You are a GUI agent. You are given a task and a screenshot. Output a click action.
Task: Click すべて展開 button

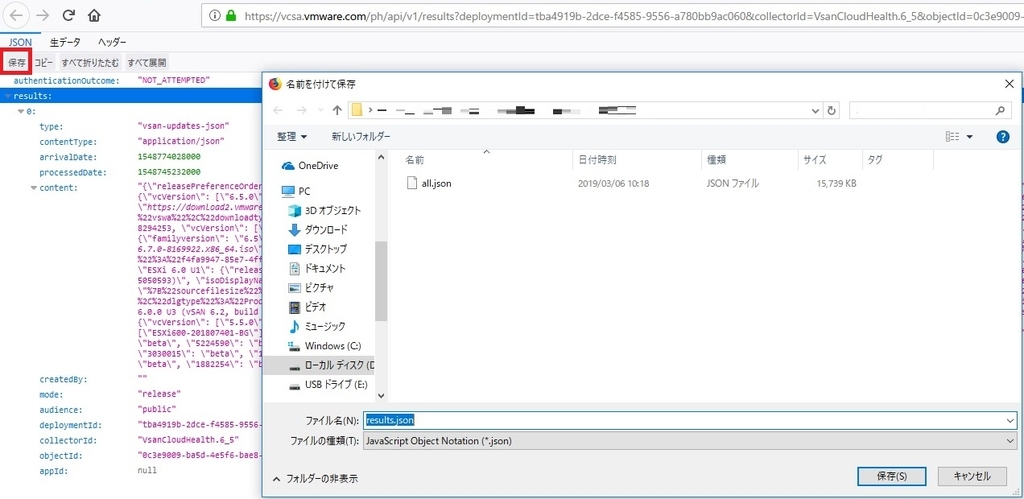tap(147, 63)
